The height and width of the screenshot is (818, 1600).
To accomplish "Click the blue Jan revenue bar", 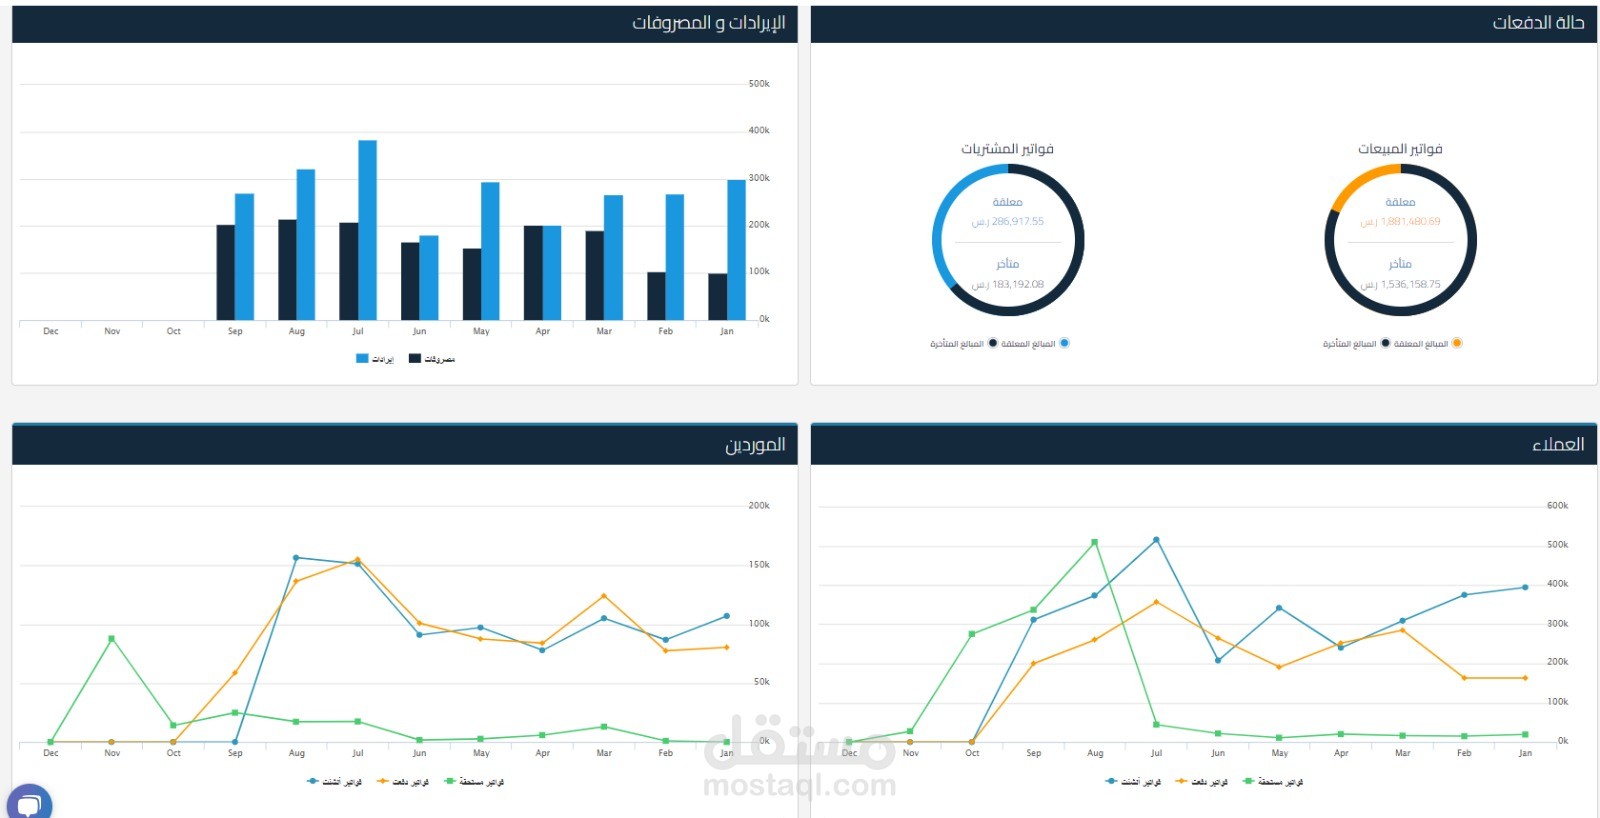I will click(736, 250).
